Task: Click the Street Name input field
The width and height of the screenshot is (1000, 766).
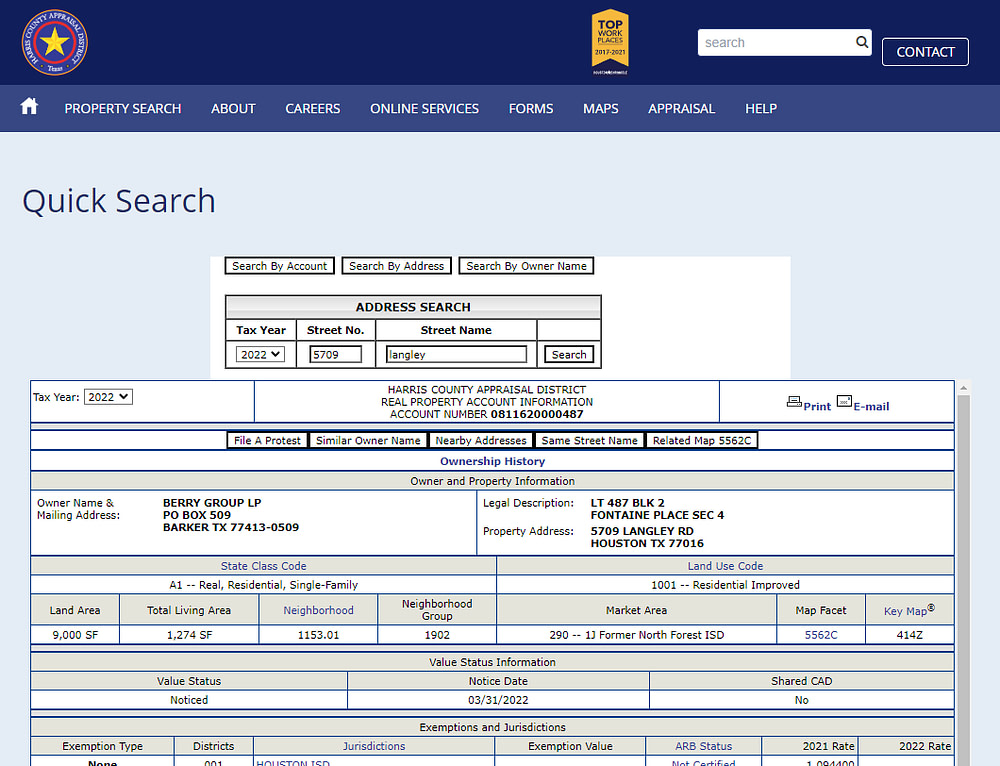Action: [x=456, y=354]
